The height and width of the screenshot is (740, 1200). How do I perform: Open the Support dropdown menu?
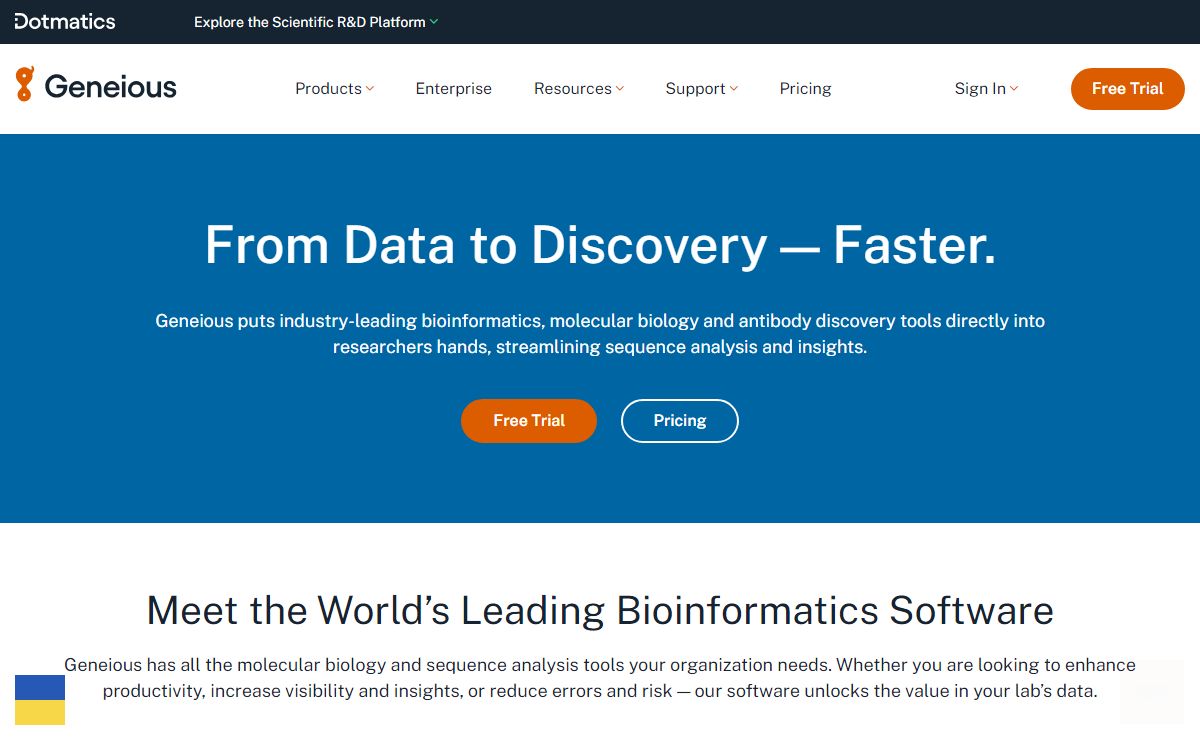point(702,88)
